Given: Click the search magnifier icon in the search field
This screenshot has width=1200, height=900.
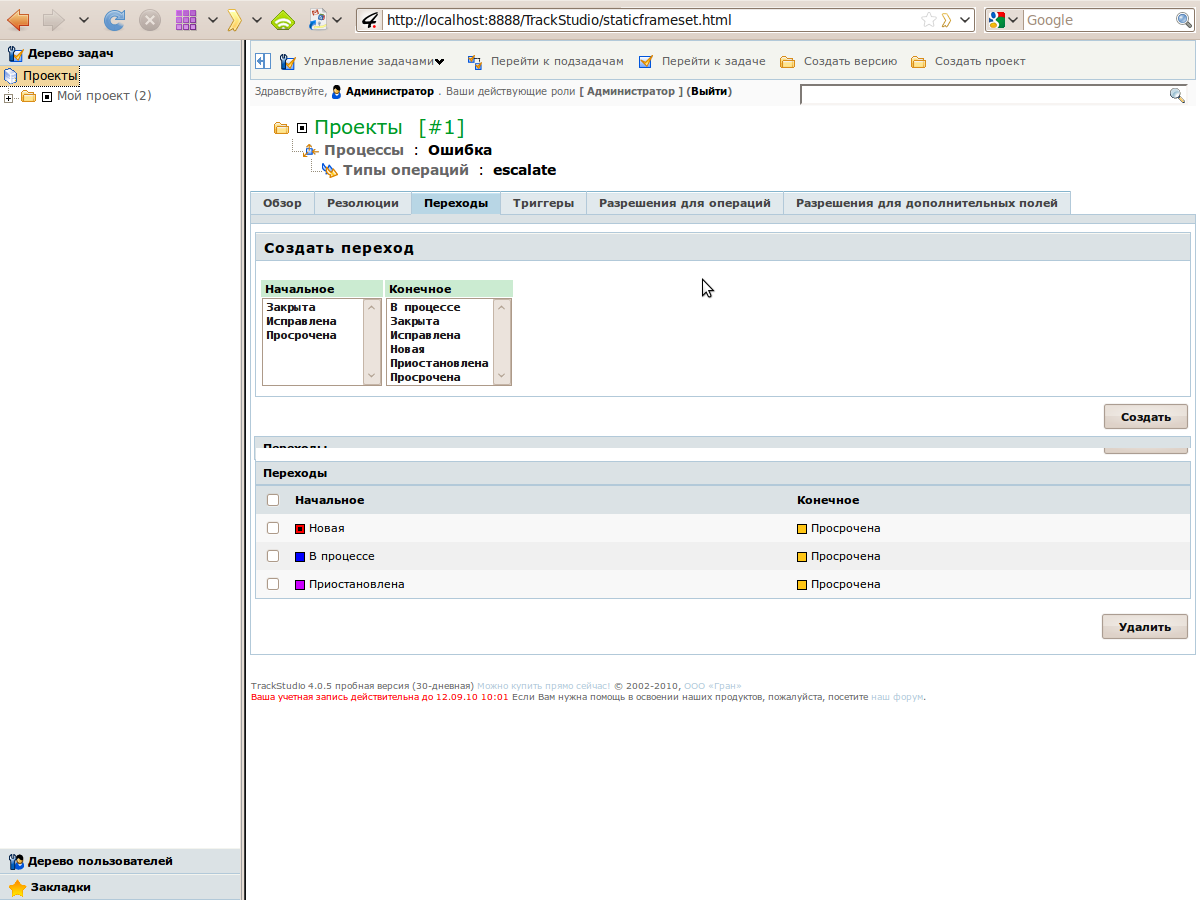Looking at the screenshot, I should [1177, 95].
